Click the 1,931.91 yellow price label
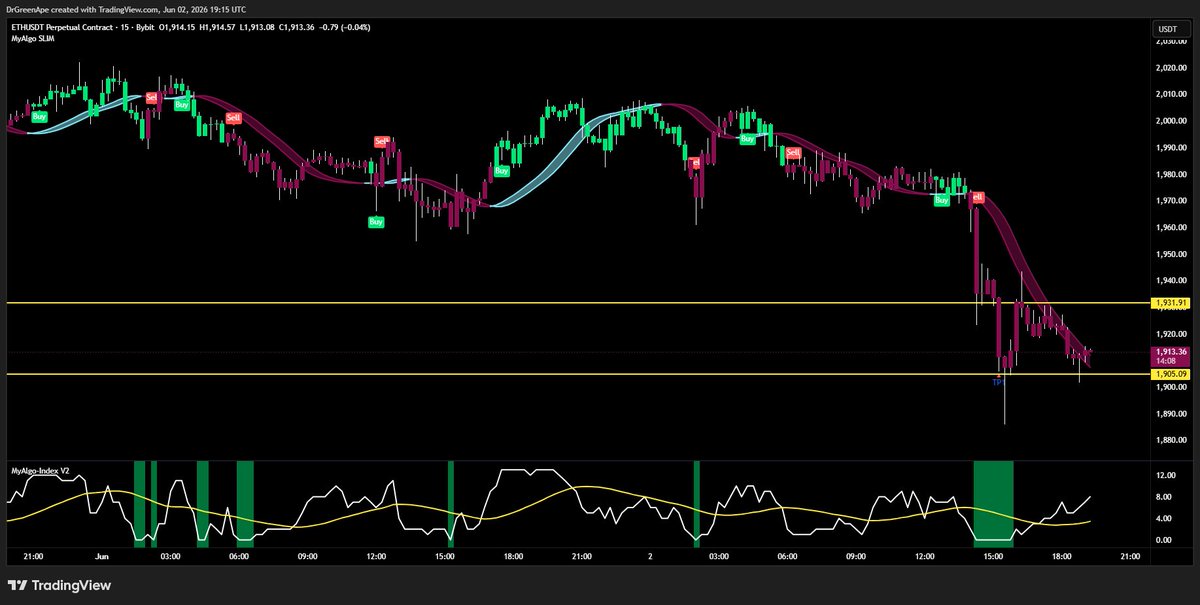The image size is (1200, 605). point(1169,303)
